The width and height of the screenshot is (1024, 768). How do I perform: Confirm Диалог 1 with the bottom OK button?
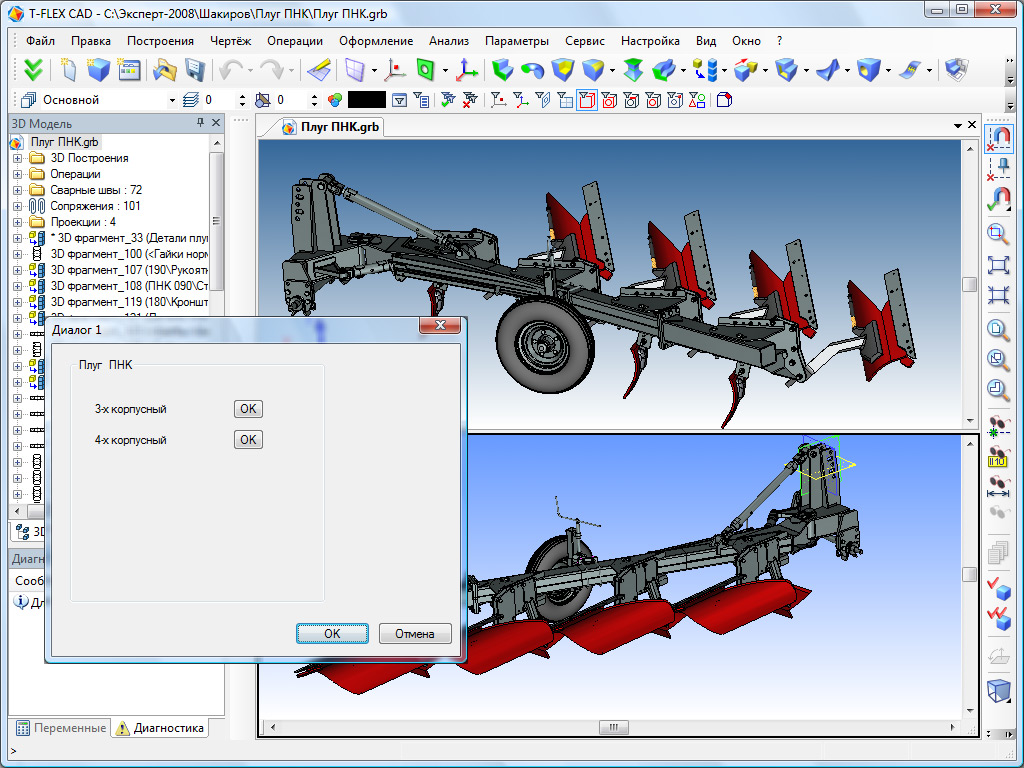332,633
